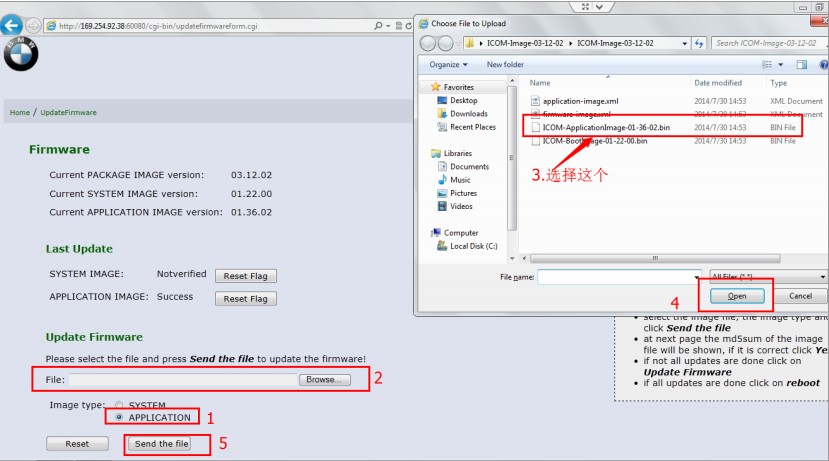Click the Favorites group in navigation pane

458,87
